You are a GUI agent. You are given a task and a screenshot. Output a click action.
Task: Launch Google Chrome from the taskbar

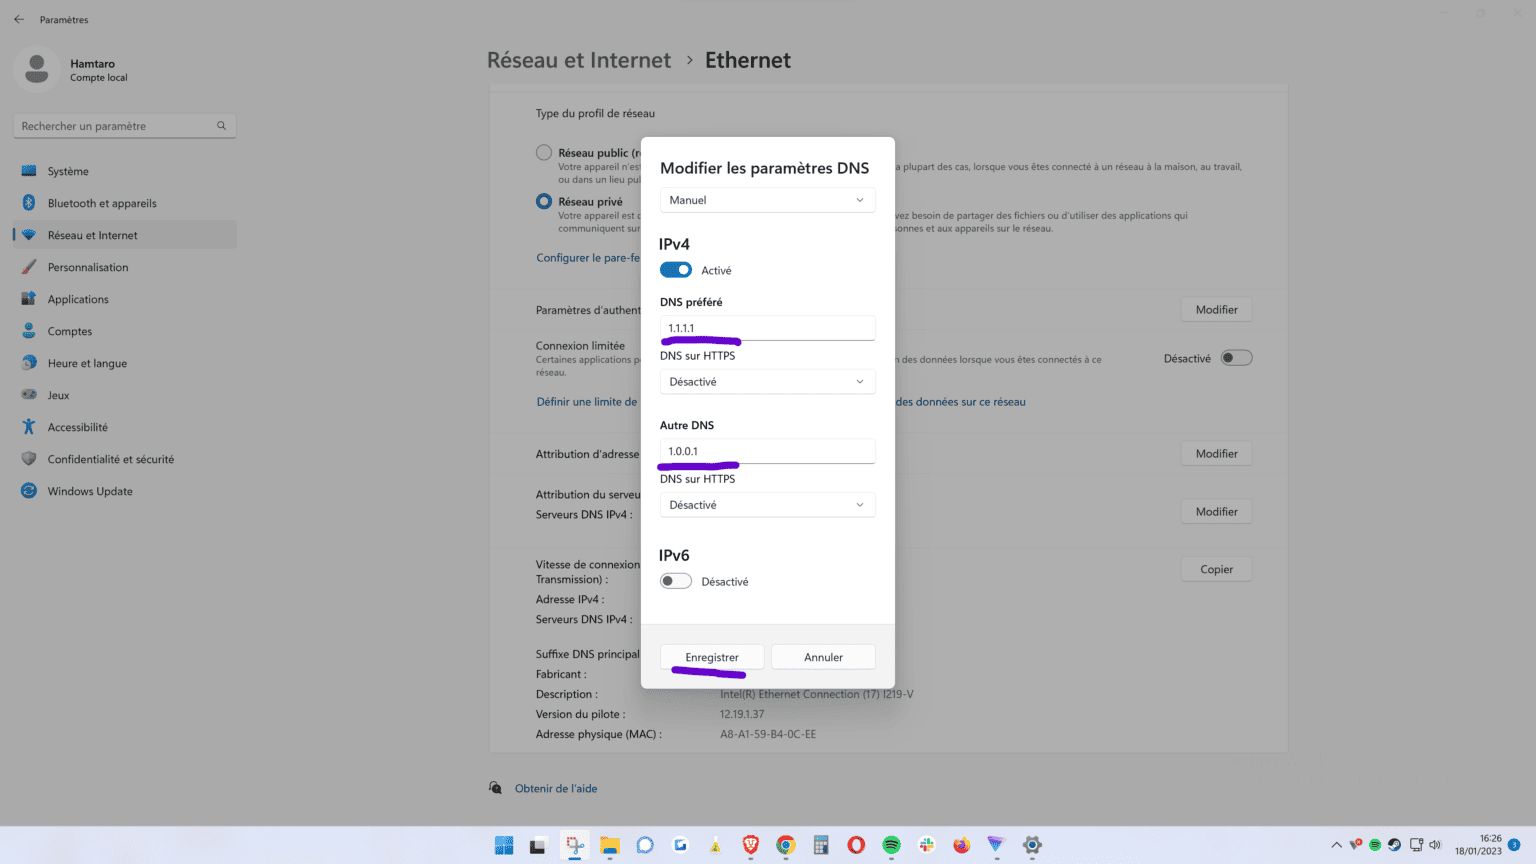[x=785, y=845]
